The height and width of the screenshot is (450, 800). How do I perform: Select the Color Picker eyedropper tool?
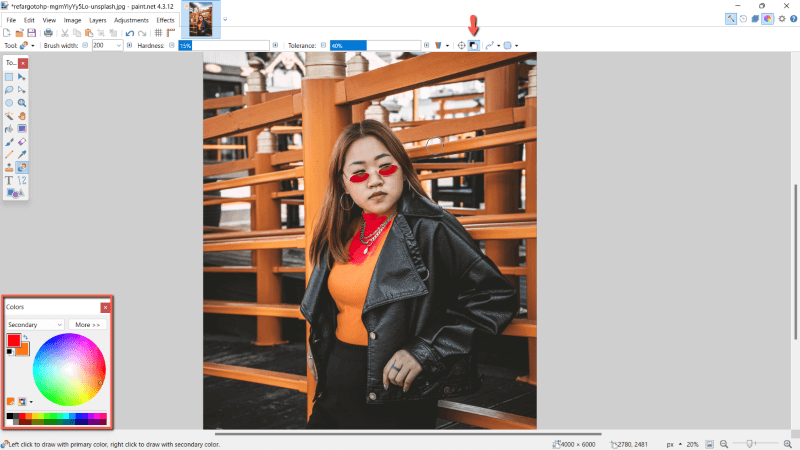(22, 155)
